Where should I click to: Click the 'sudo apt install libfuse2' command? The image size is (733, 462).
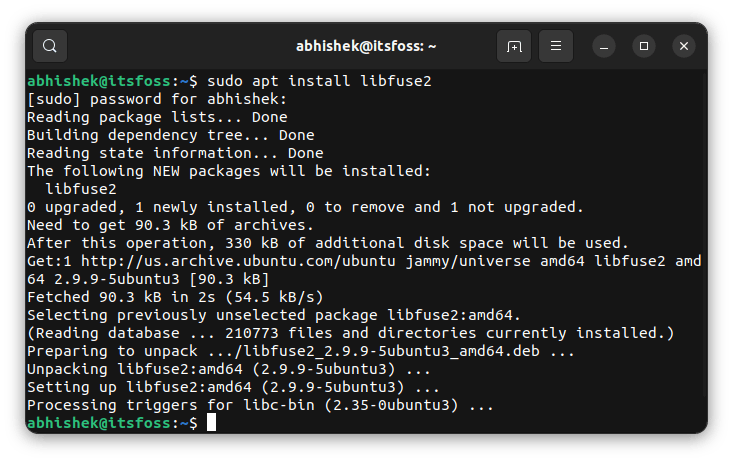[x=319, y=80]
